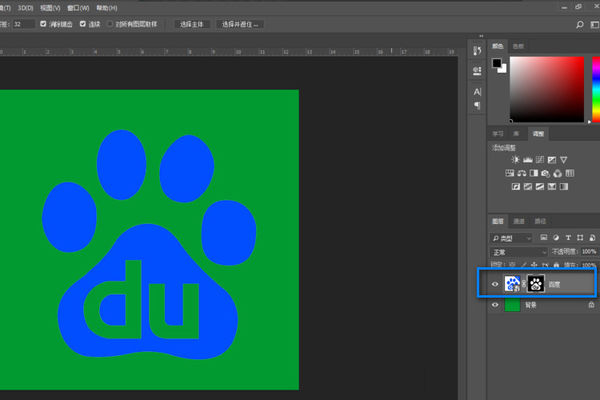
Task: Lock transparent pixels in Layers panel
Action: pos(512,264)
